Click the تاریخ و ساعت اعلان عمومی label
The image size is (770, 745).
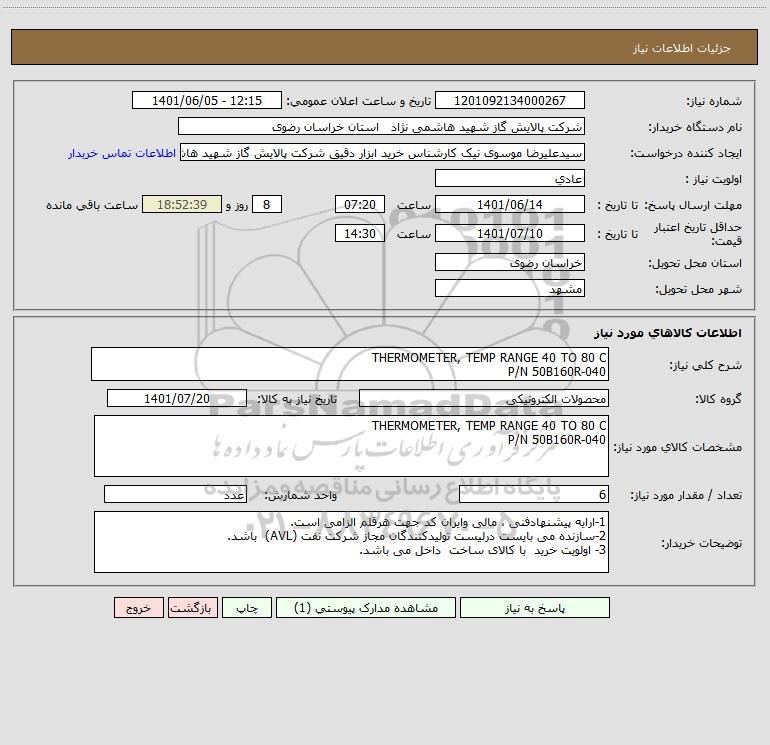tap(358, 101)
